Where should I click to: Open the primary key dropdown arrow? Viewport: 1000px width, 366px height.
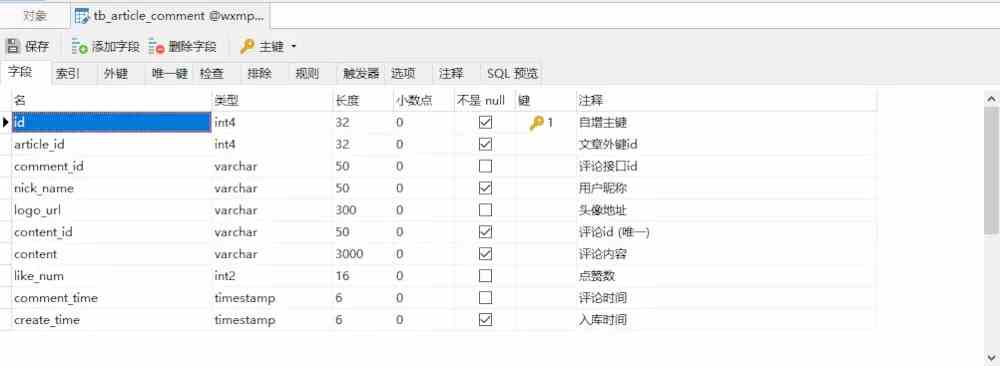[293, 47]
